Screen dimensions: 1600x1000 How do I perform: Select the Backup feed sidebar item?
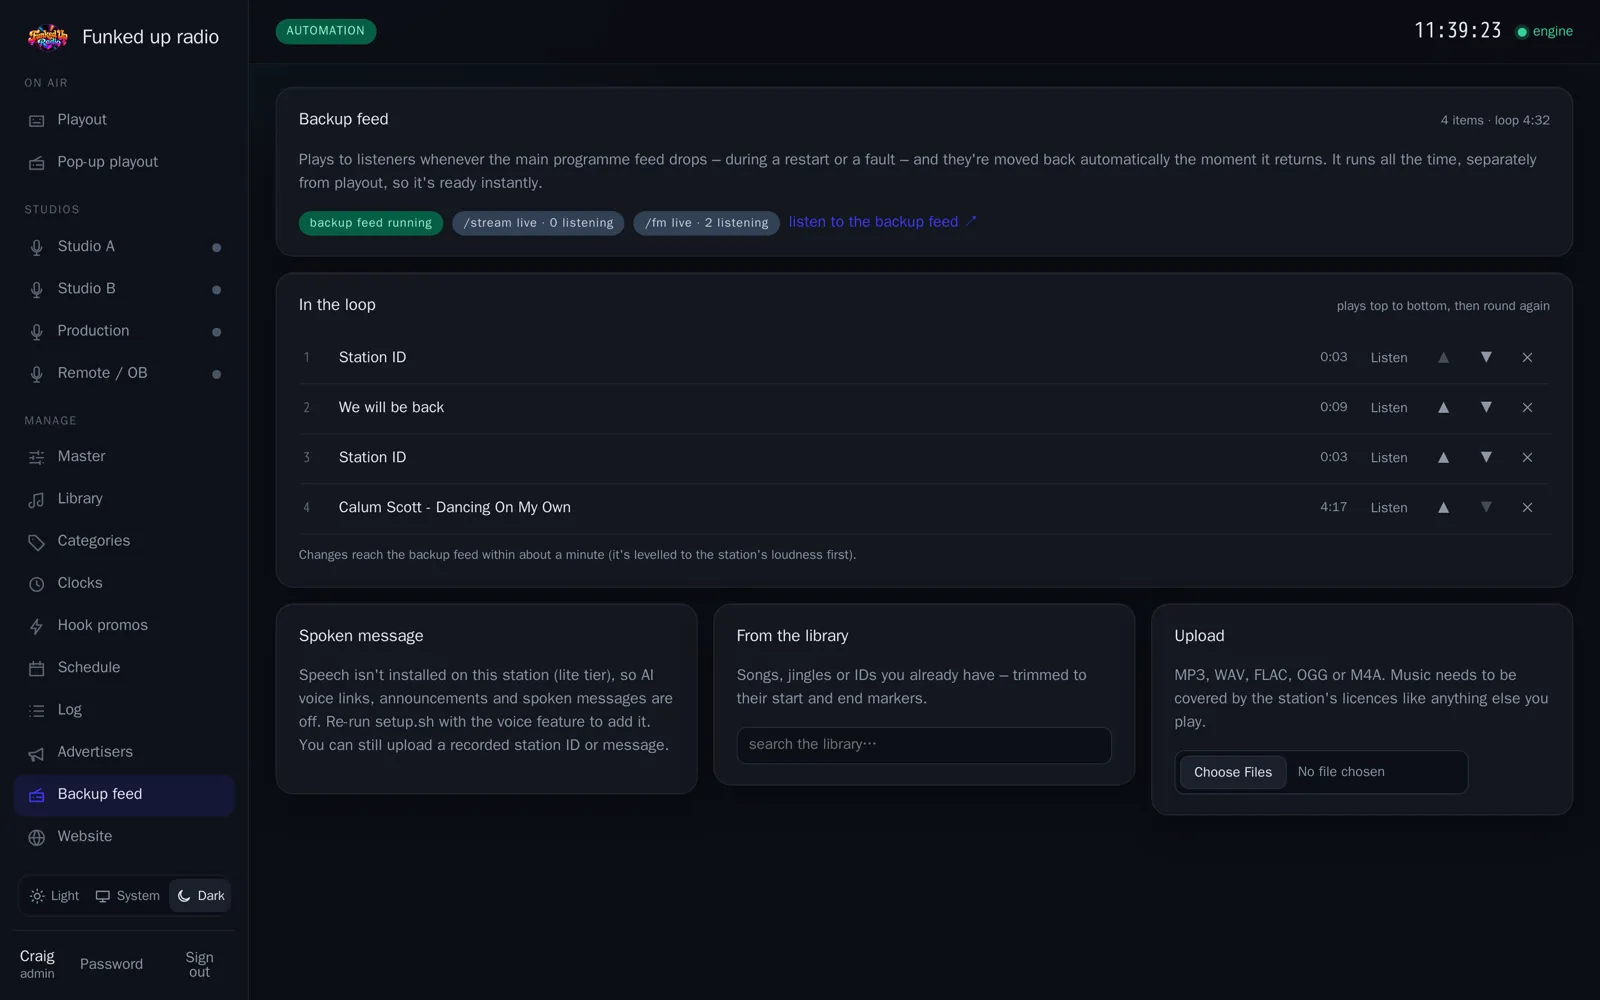tap(124, 795)
